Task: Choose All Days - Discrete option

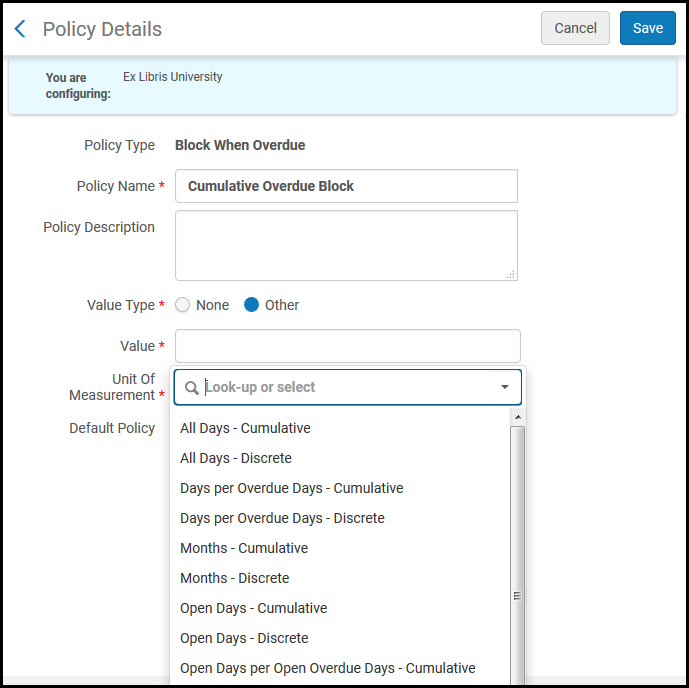Action: point(236,458)
